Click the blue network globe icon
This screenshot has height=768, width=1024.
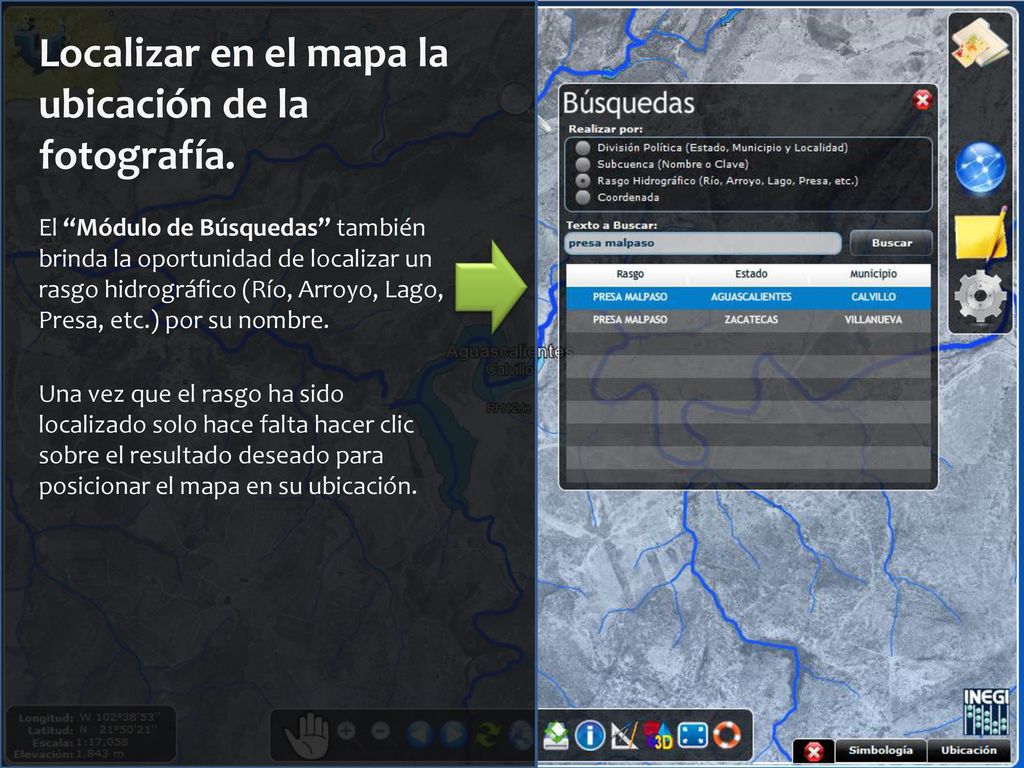click(980, 168)
